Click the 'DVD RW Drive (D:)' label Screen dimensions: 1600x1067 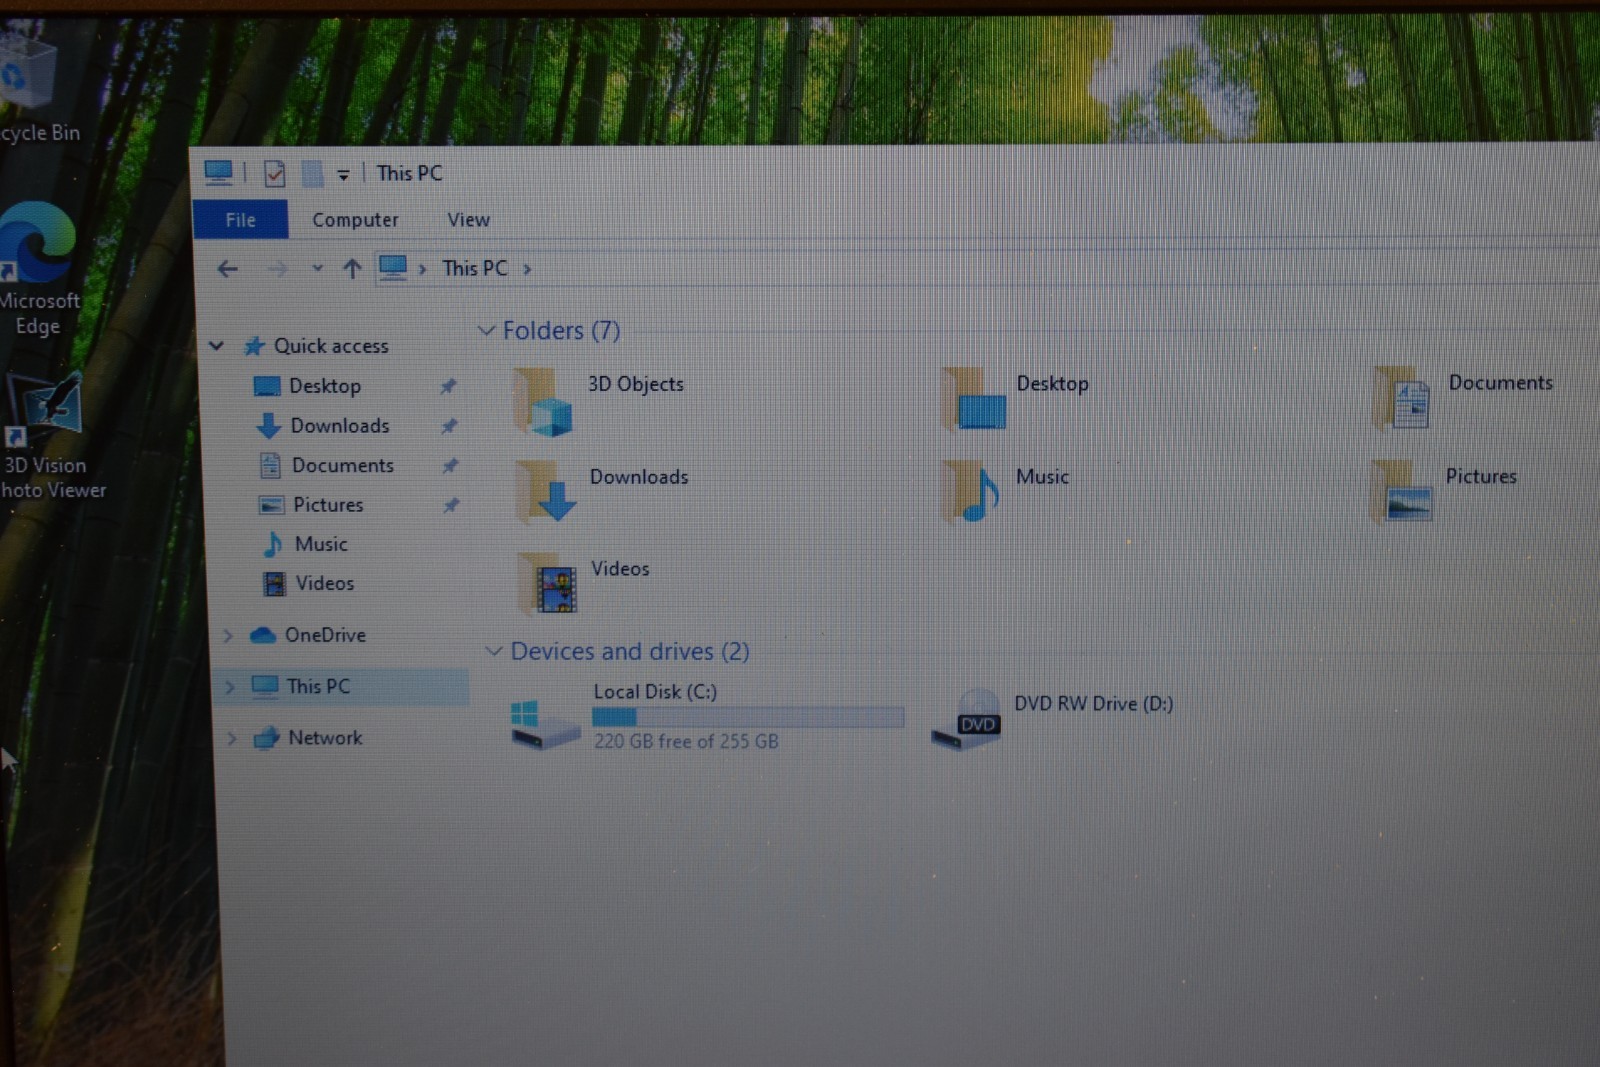[x=1094, y=704]
